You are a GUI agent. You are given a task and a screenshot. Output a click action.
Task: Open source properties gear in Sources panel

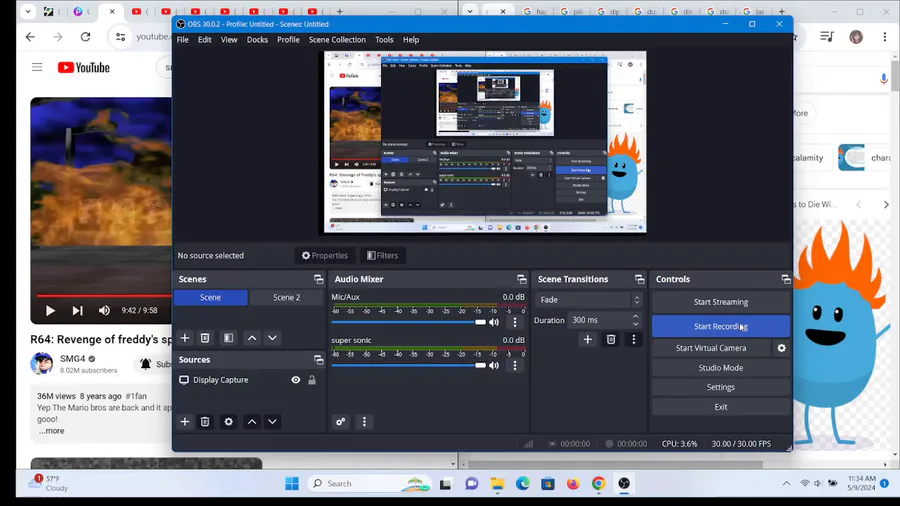pos(228,422)
